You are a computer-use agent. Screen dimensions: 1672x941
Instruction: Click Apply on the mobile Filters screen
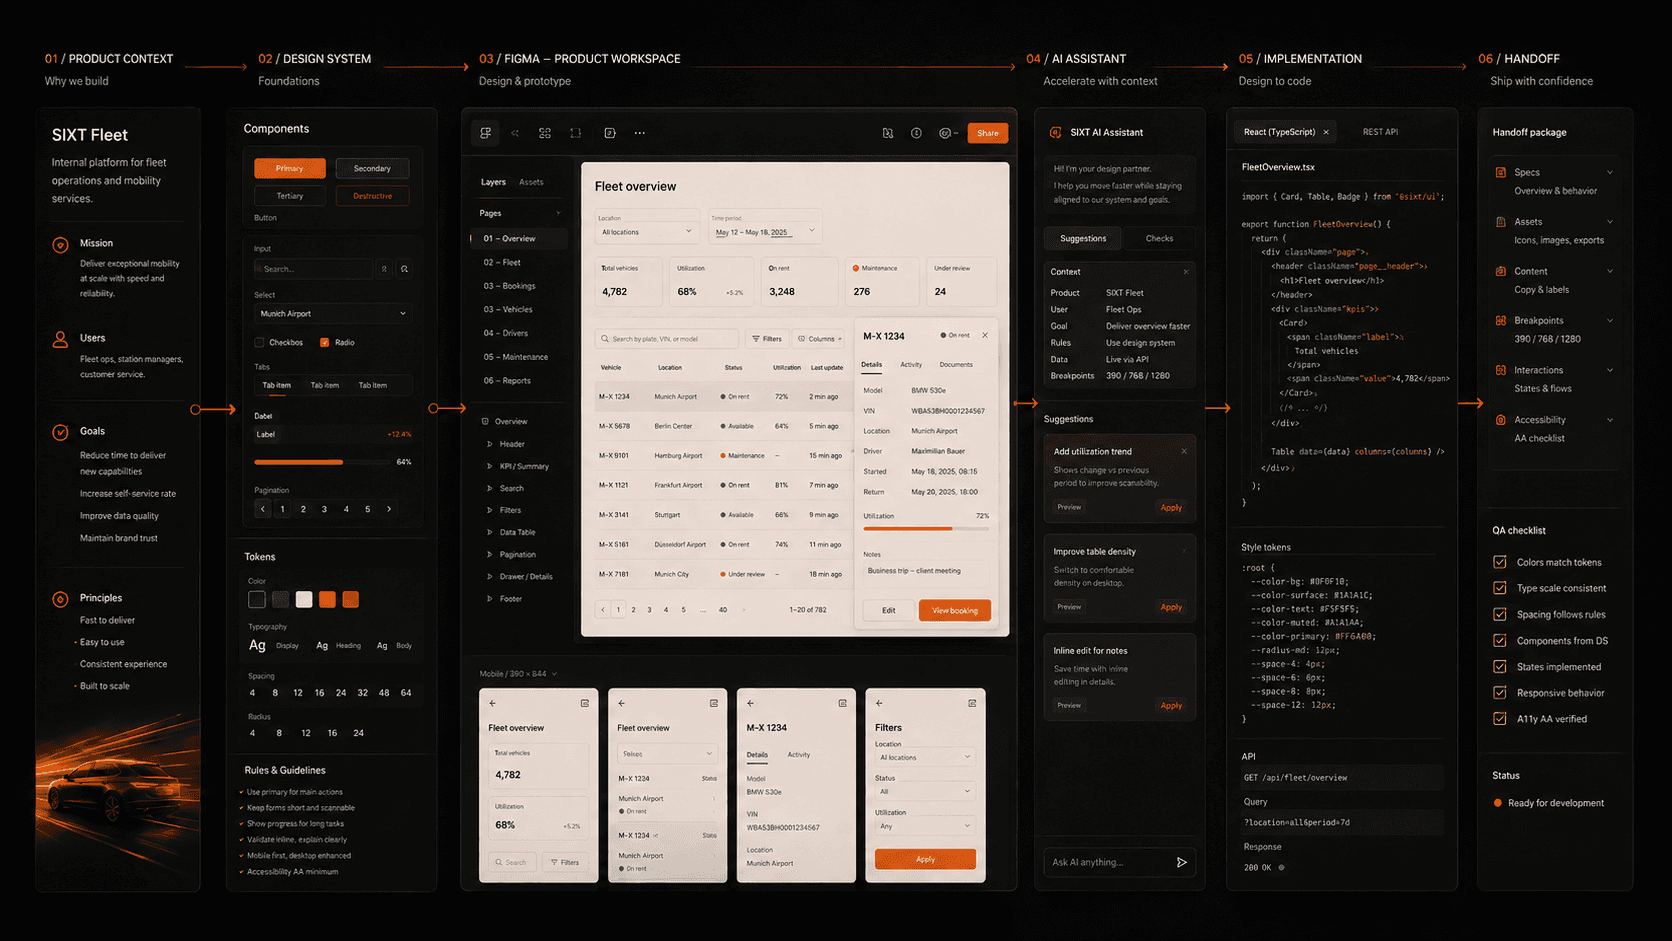pyautogui.click(x=925, y=859)
